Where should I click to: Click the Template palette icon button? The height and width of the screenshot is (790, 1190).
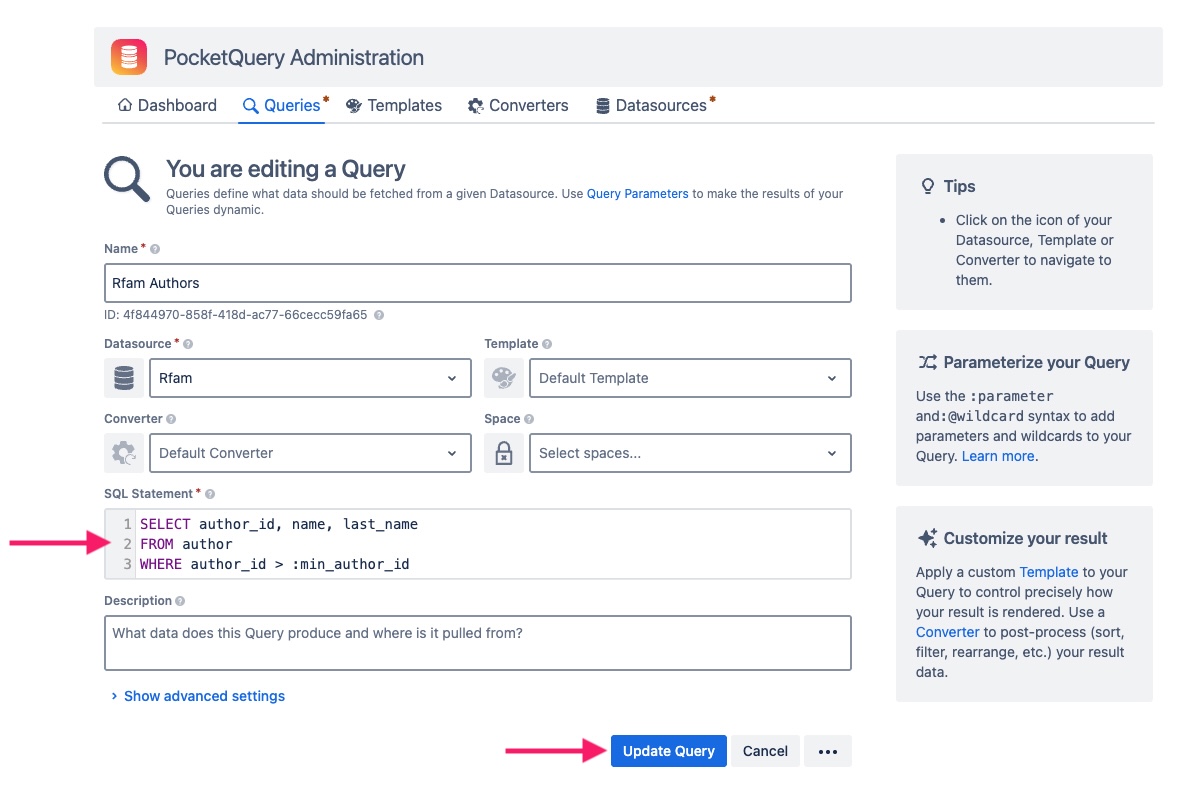(x=504, y=378)
